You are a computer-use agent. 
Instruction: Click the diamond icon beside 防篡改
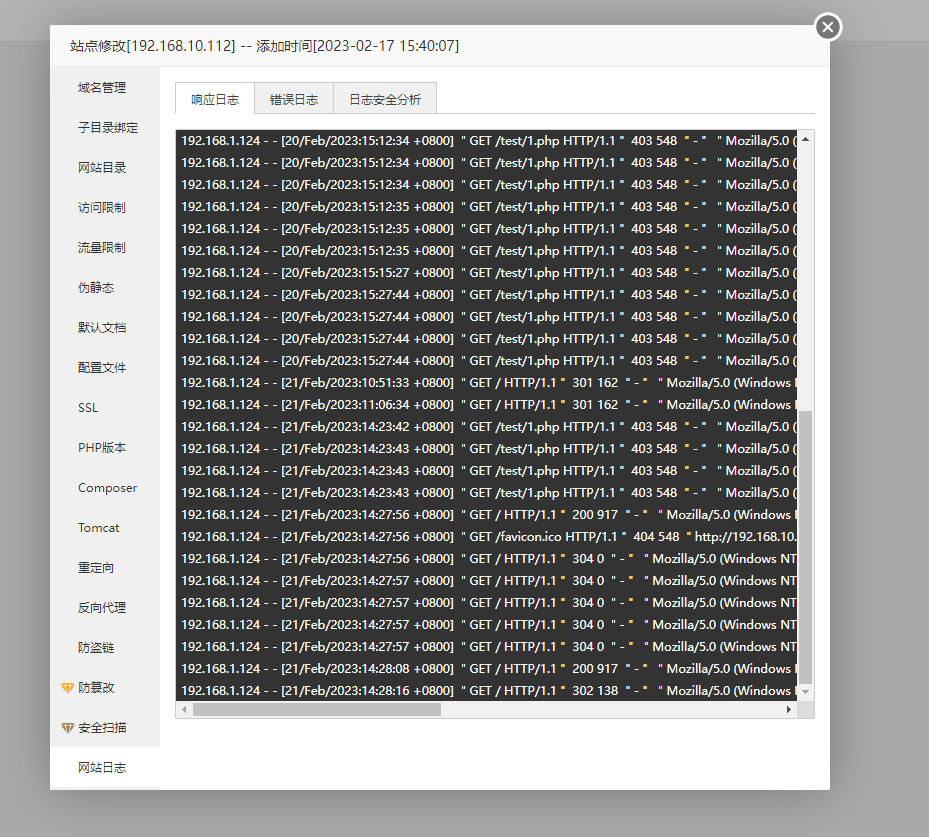pyautogui.click(x=68, y=688)
